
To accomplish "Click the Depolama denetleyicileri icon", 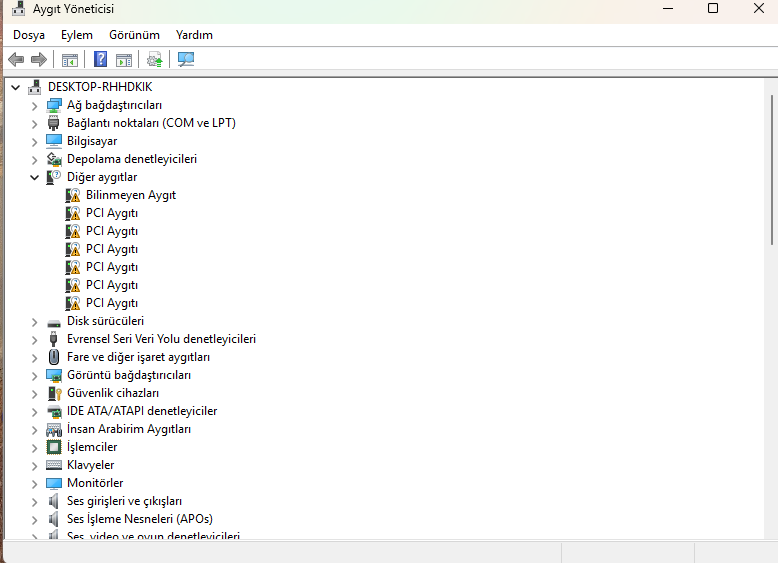I will (x=54, y=159).
